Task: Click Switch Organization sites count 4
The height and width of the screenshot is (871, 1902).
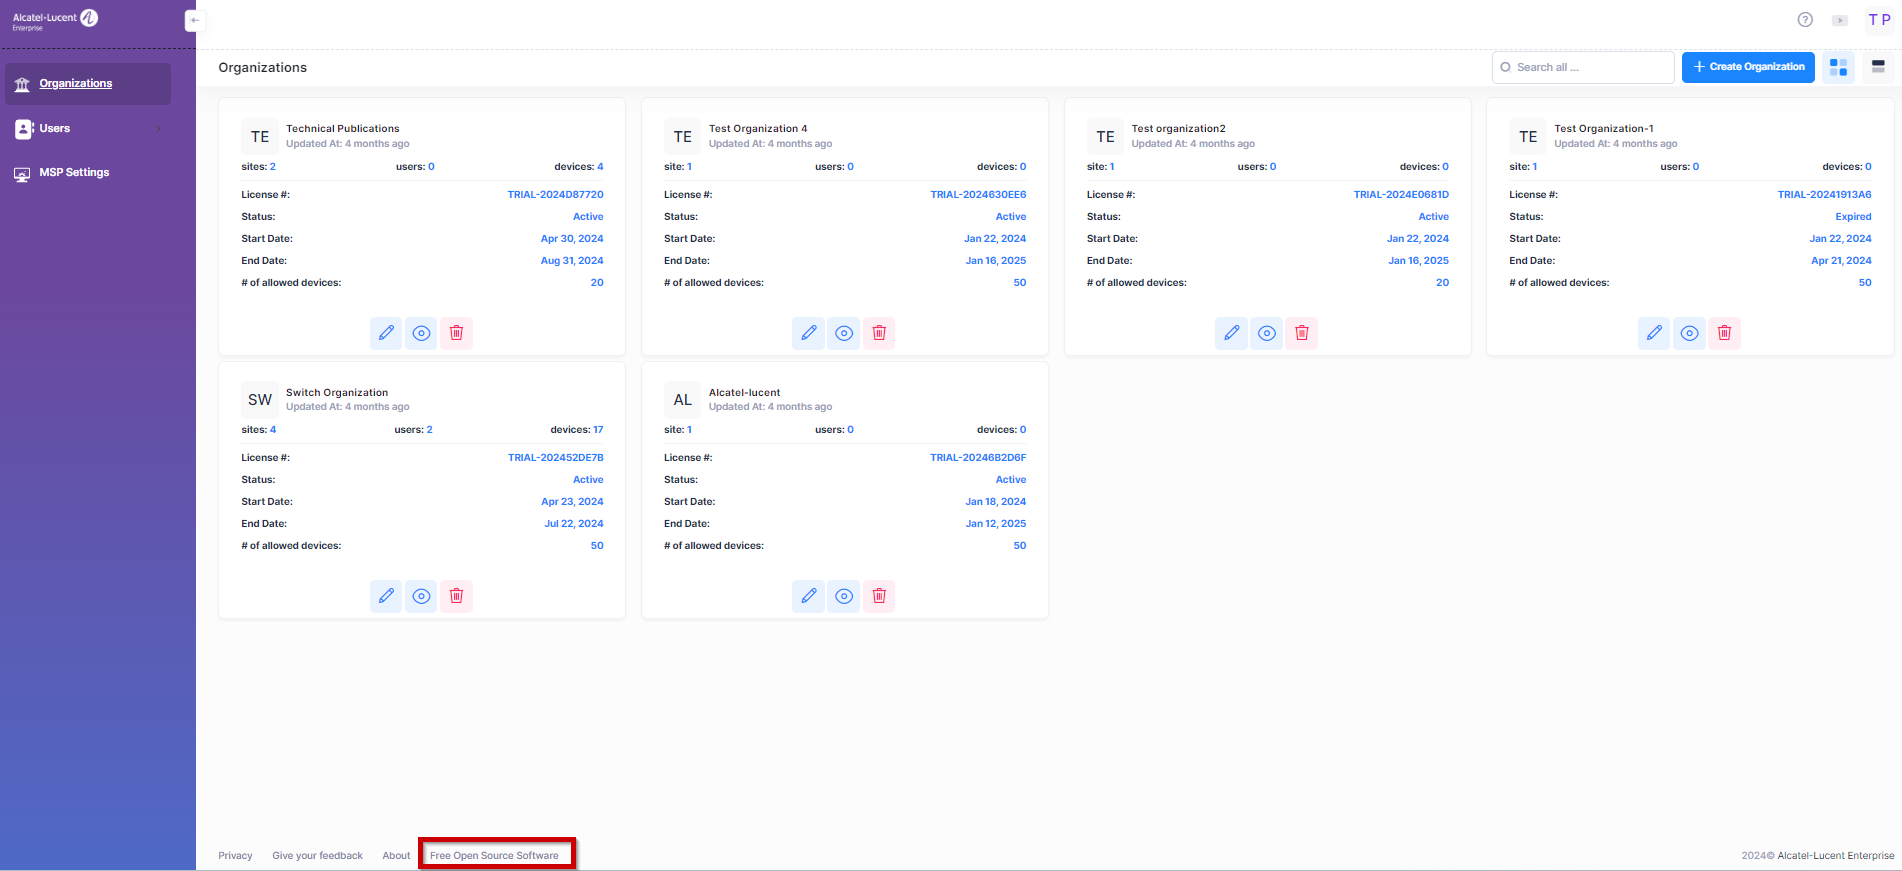Action: (x=273, y=430)
